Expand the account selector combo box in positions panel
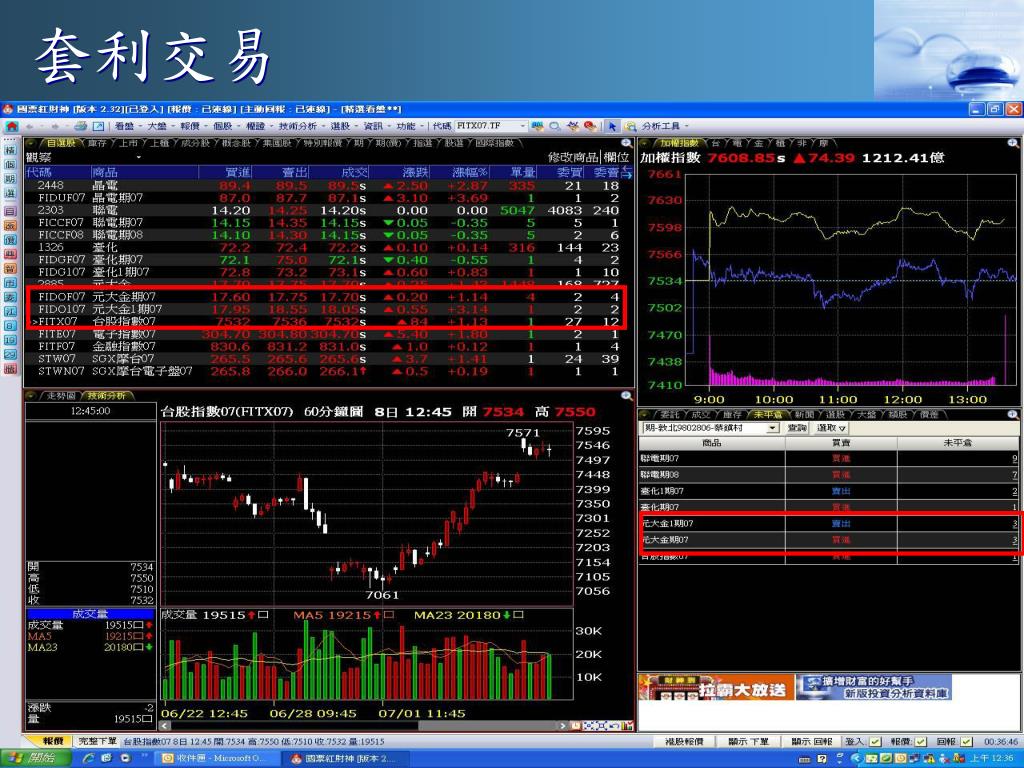Image resolution: width=1024 pixels, height=768 pixels. click(x=773, y=428)
